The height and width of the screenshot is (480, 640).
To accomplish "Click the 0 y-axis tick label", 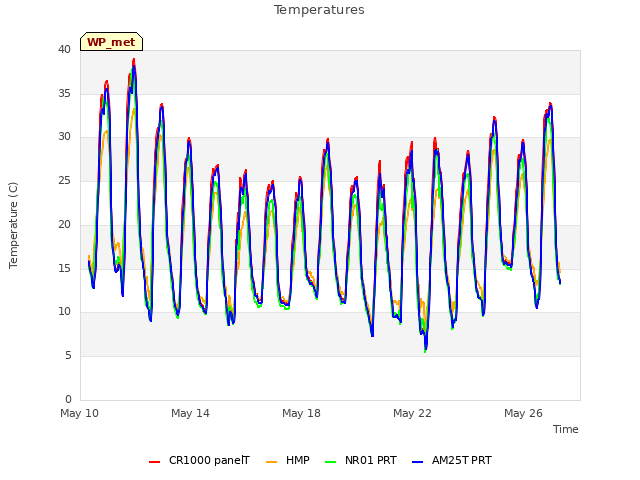I will (x=68, y=399).
